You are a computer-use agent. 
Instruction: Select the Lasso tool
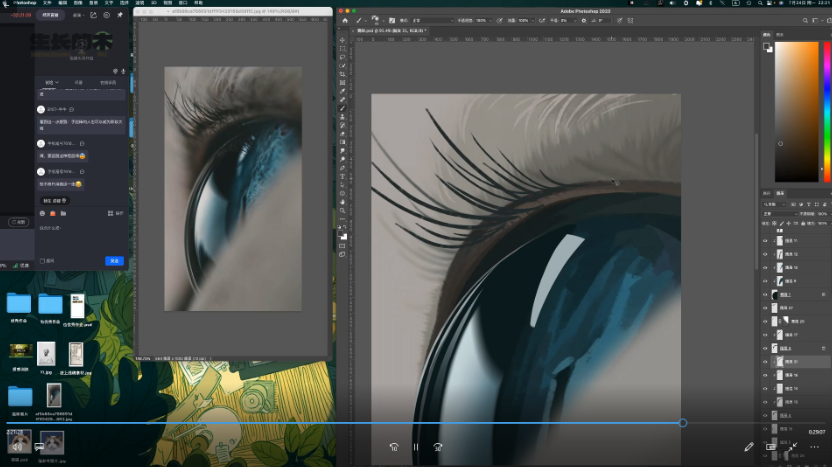click(x=342, y=57)
